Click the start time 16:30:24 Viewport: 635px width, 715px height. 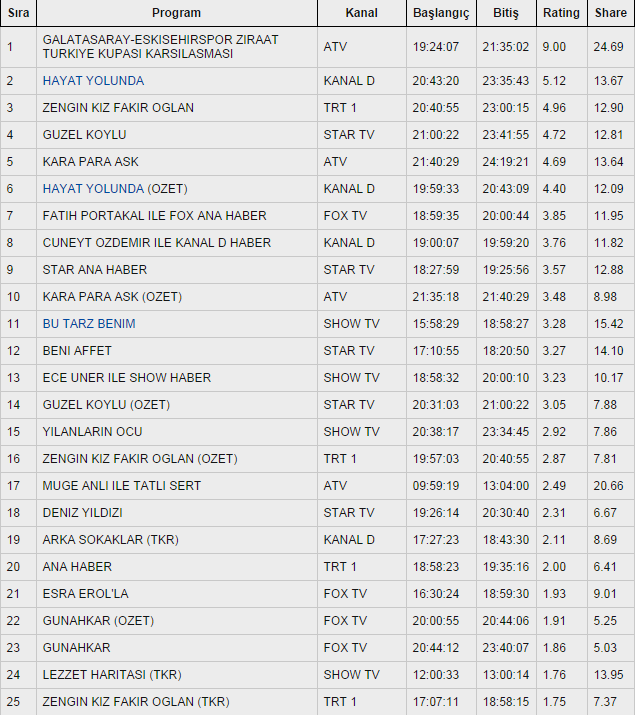click(436, 594)
